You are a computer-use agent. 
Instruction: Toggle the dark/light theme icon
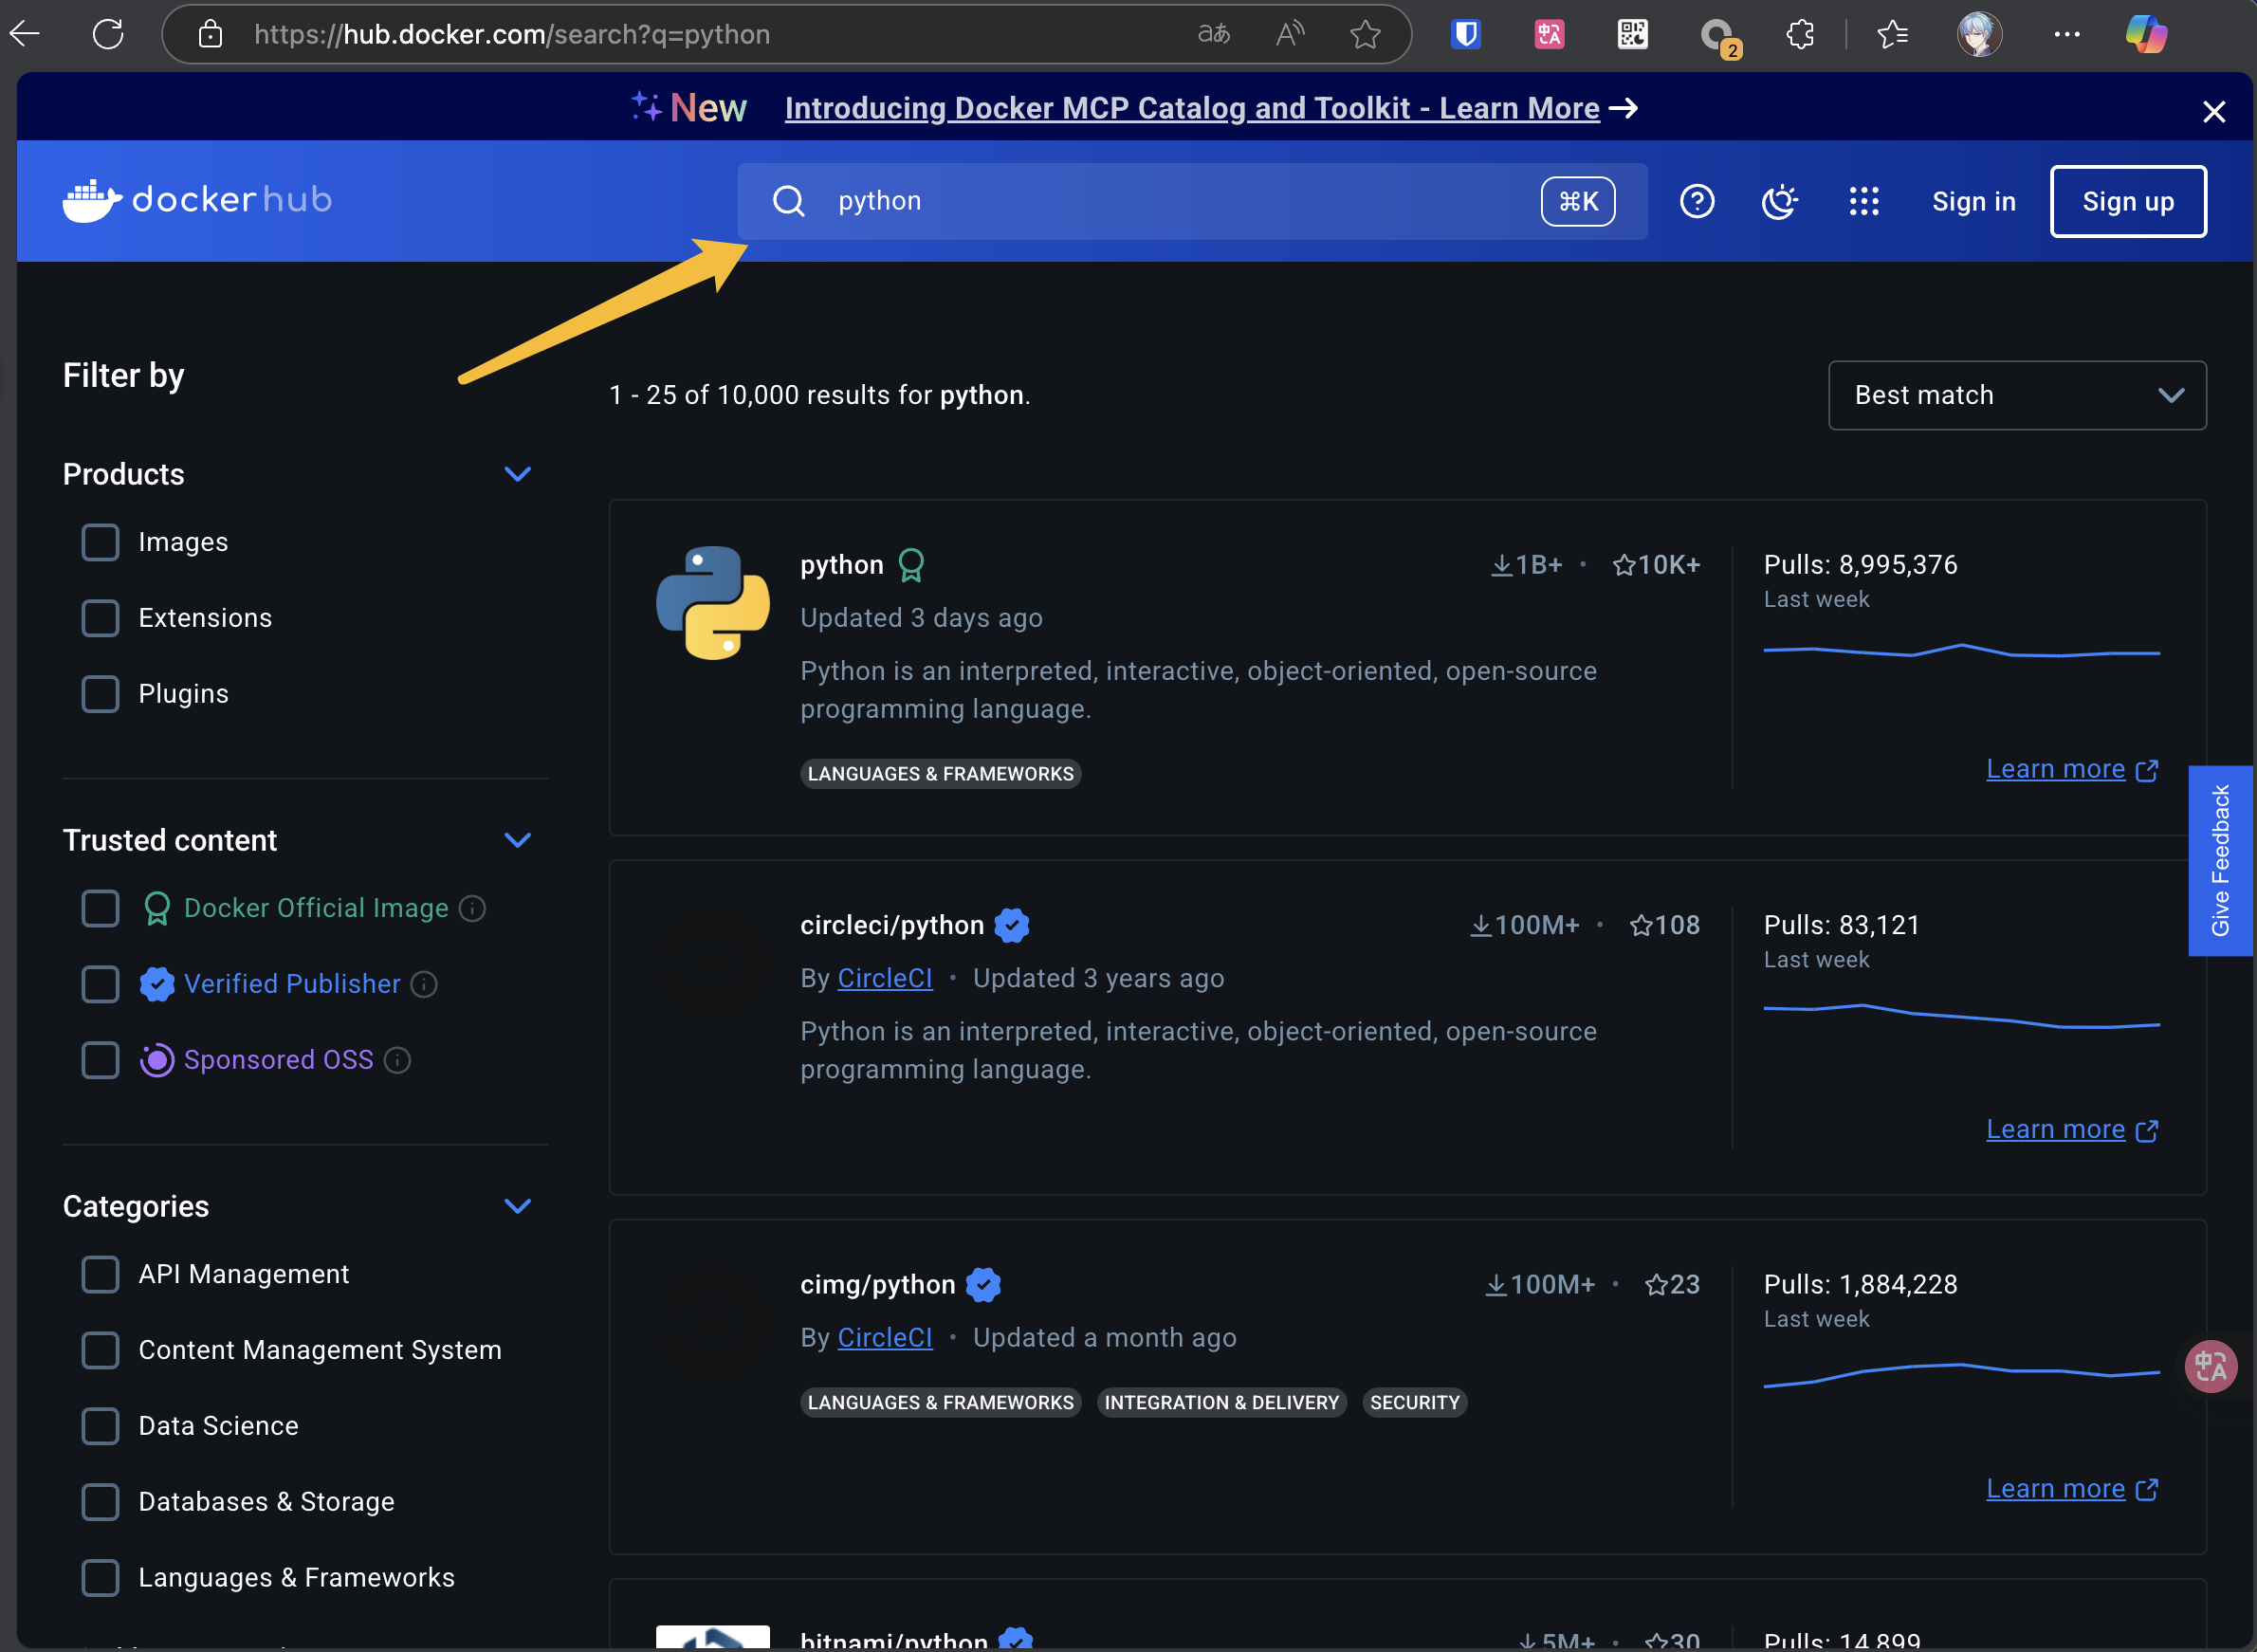[x=1780, y=201]
